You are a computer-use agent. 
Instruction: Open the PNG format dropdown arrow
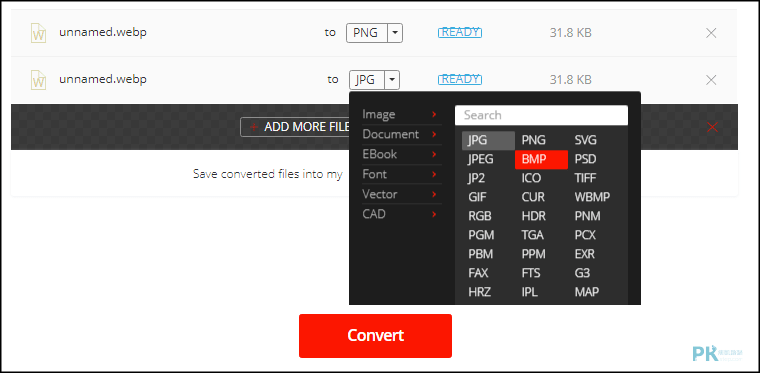pos(396,33)
